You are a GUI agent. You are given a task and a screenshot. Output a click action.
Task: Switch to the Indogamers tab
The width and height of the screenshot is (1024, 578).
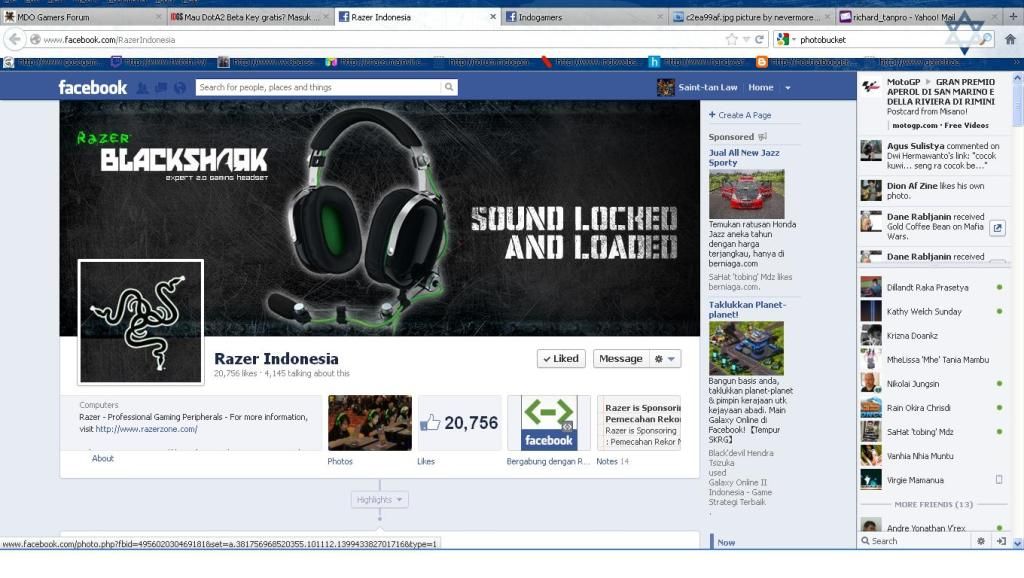pos(584,17)
